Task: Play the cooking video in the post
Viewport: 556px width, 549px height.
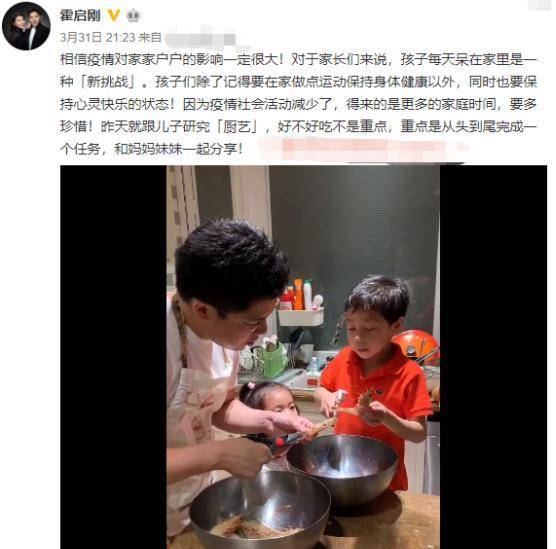Action: point(303,357)
